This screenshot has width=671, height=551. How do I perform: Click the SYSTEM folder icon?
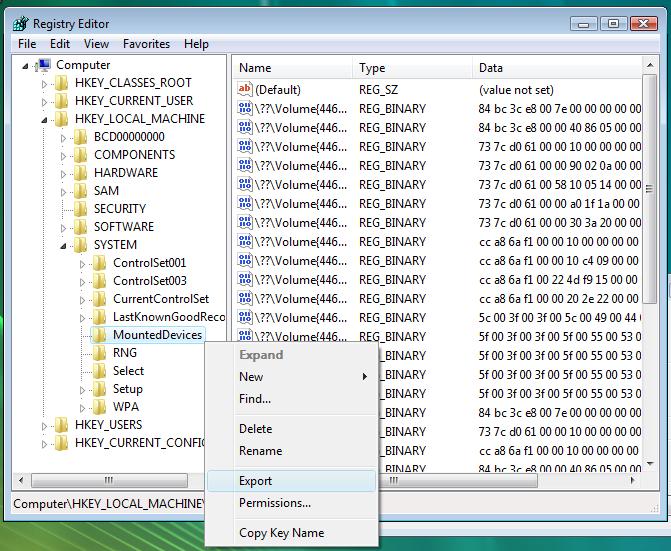(x=80, y=245)
